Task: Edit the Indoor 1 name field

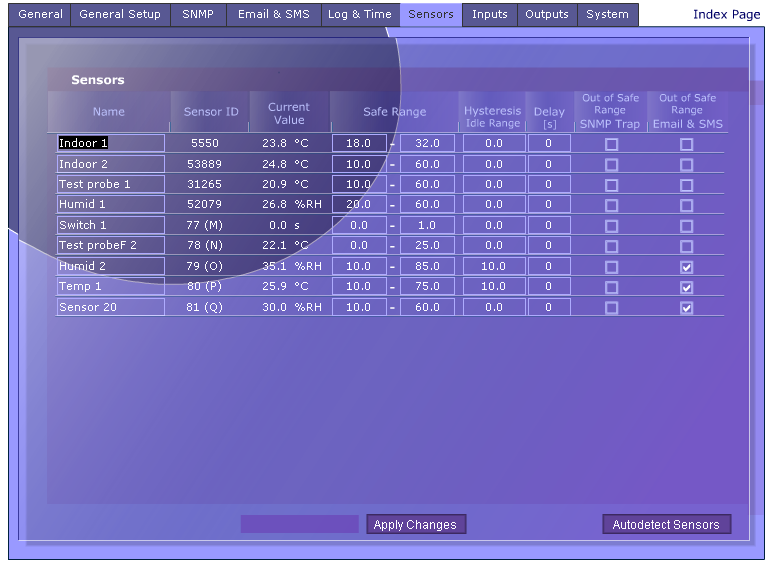Action: 110,143
